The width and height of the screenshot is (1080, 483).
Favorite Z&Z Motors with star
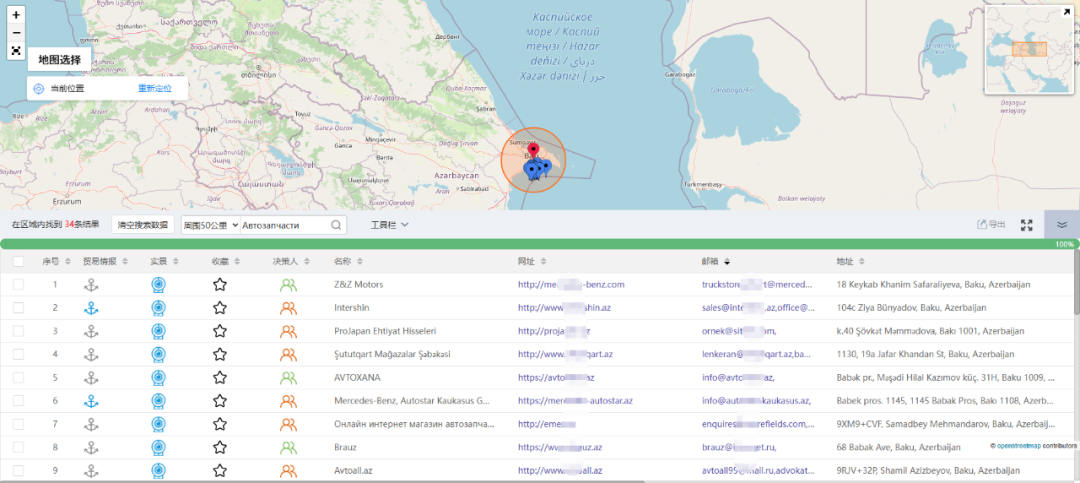tap(220, 285)
